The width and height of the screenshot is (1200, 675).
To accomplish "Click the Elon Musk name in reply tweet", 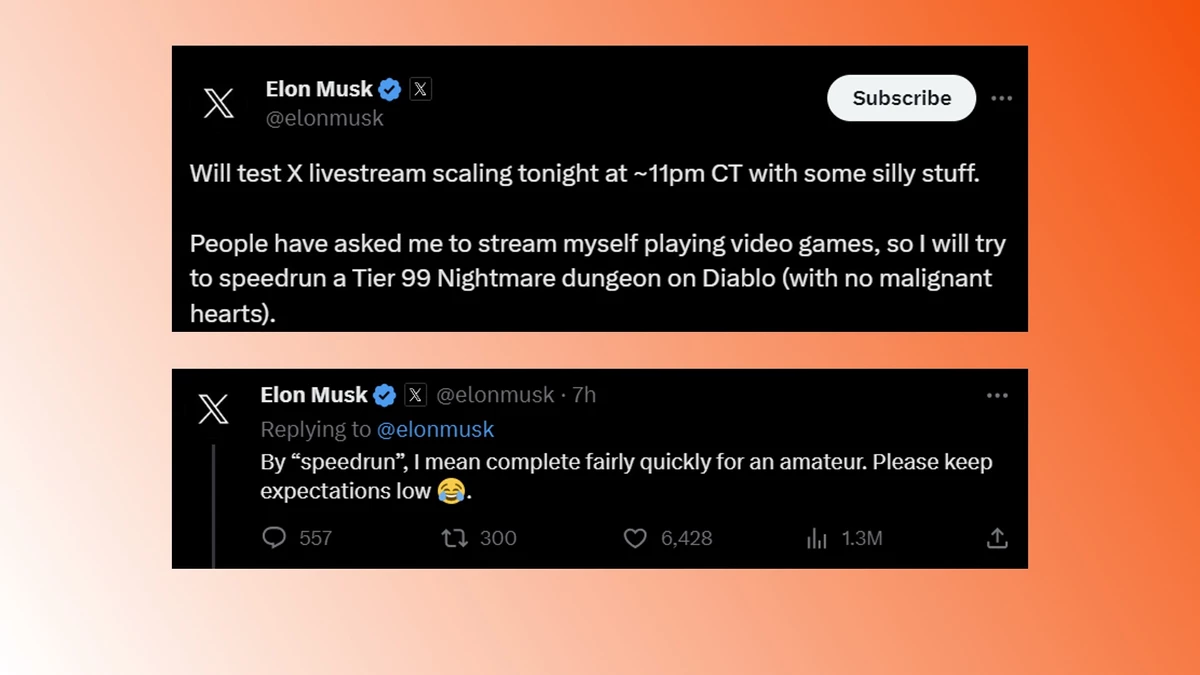I will pos(314,395).
